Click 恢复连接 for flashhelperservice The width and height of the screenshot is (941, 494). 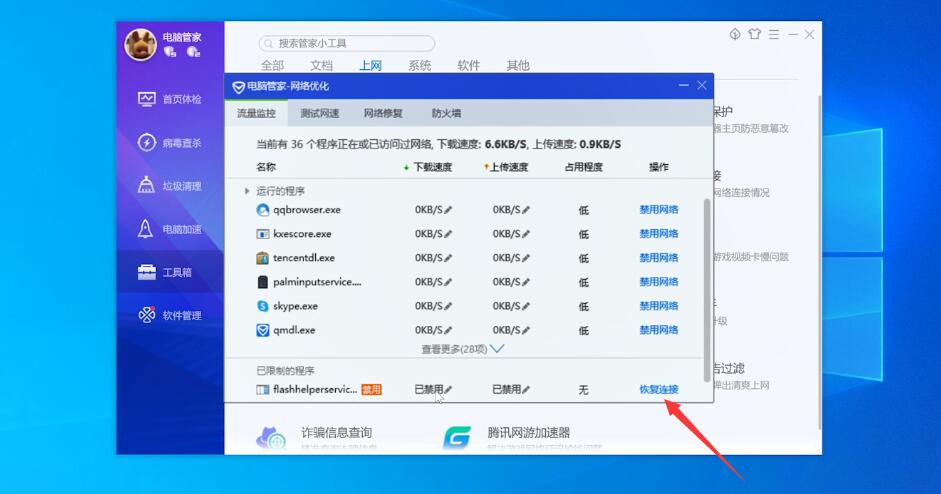[658, 390]
